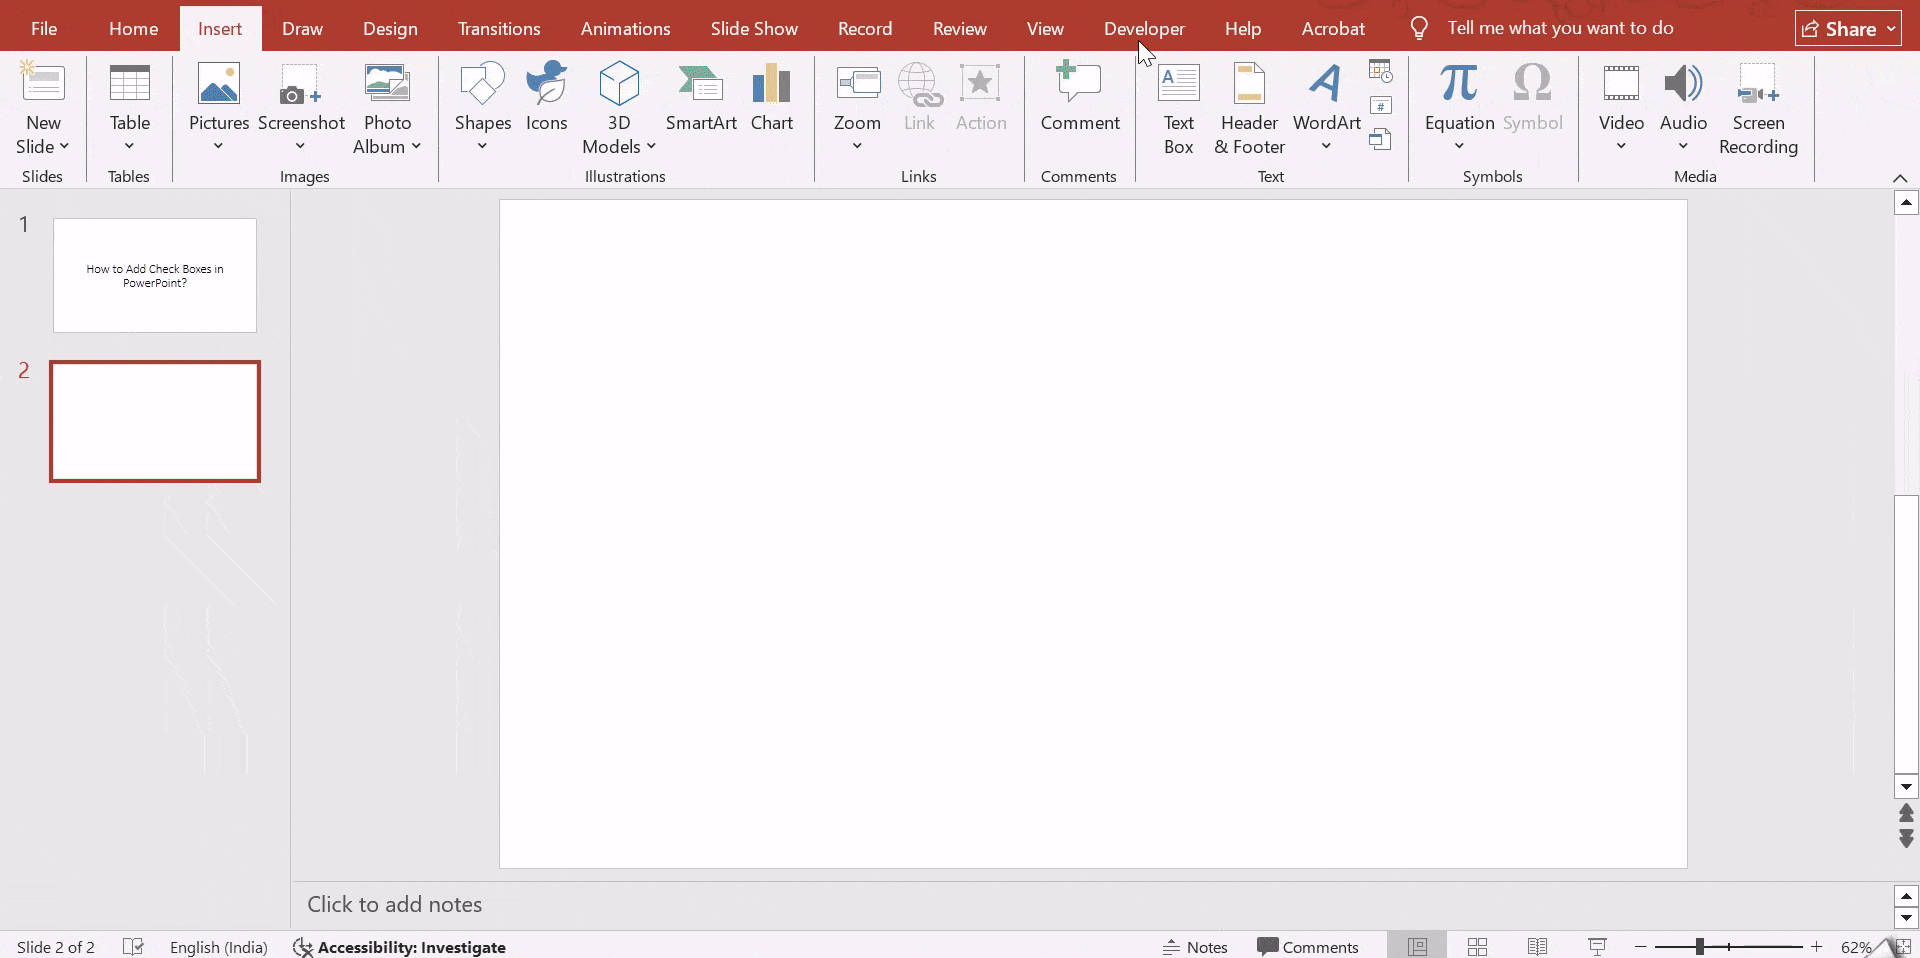Switch to Slide Sorter view
Image resolution: width=1920 pixels, height=958 pixels.
[1477, 947]
